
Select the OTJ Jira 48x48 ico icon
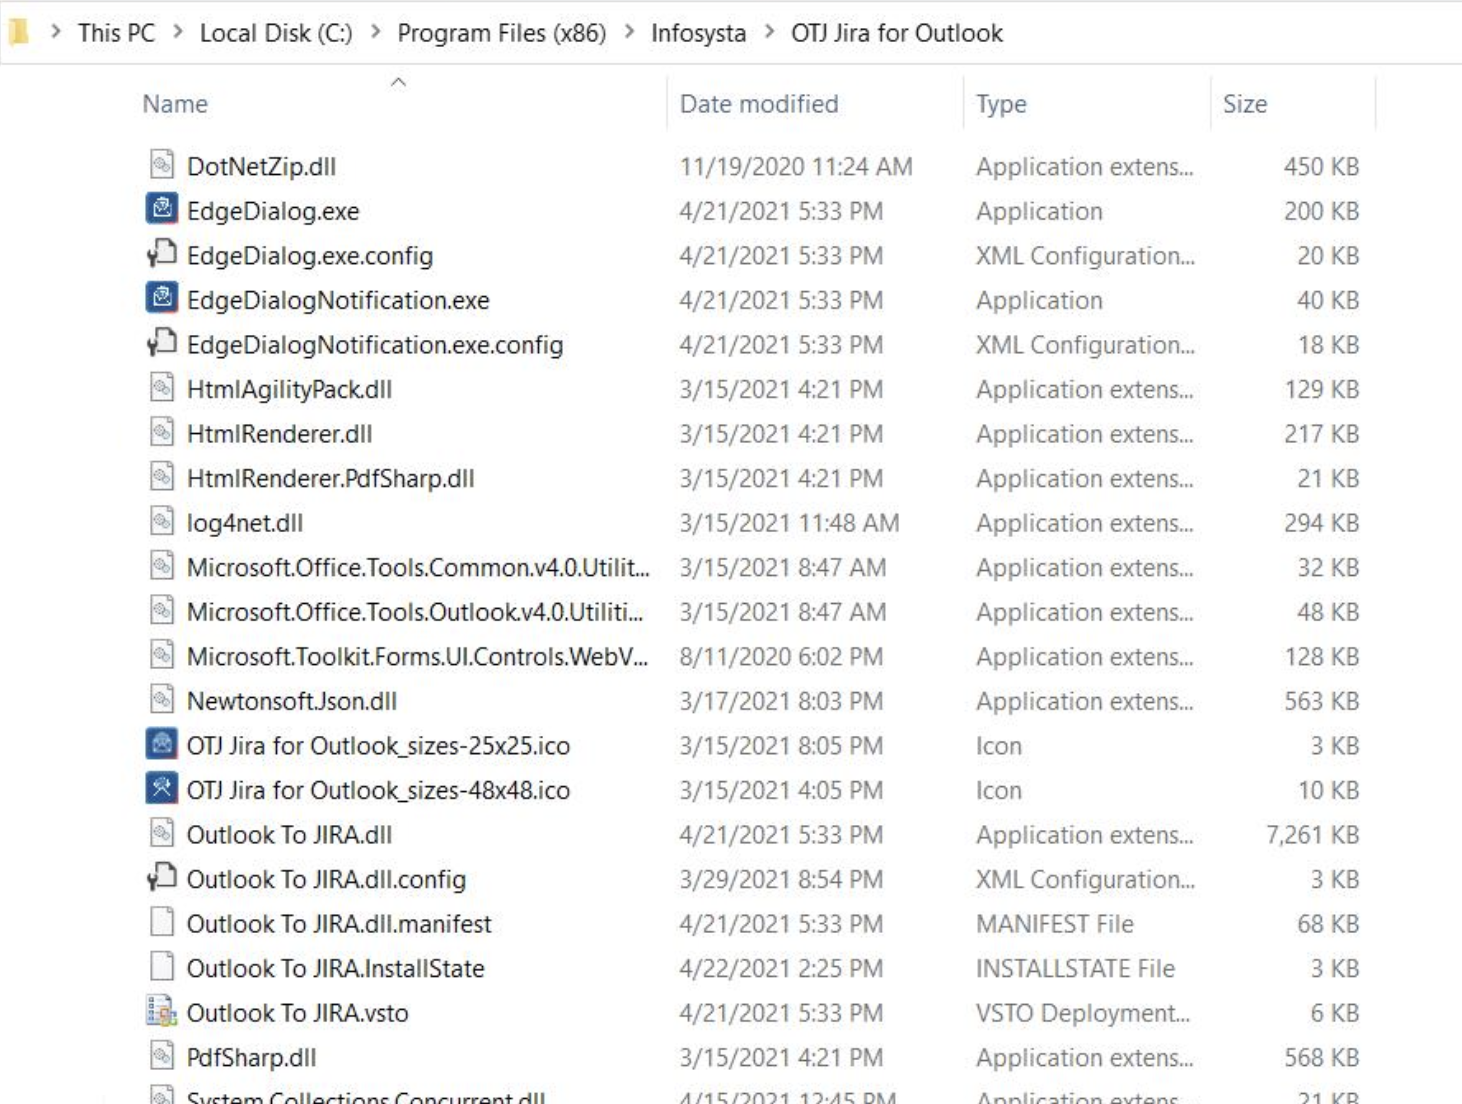(x=162, y=788)
